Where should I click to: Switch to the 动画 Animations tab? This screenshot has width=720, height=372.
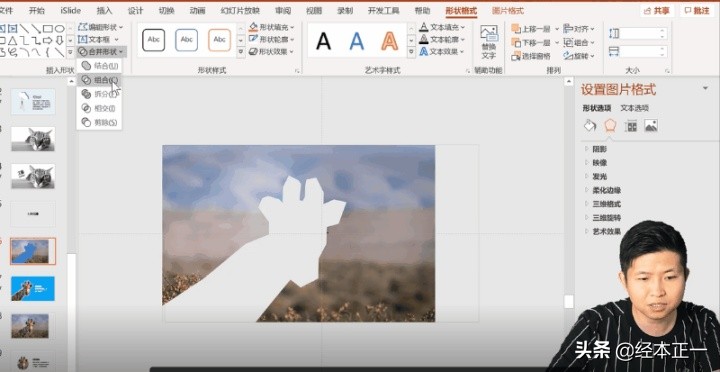(x=197, y=11)
